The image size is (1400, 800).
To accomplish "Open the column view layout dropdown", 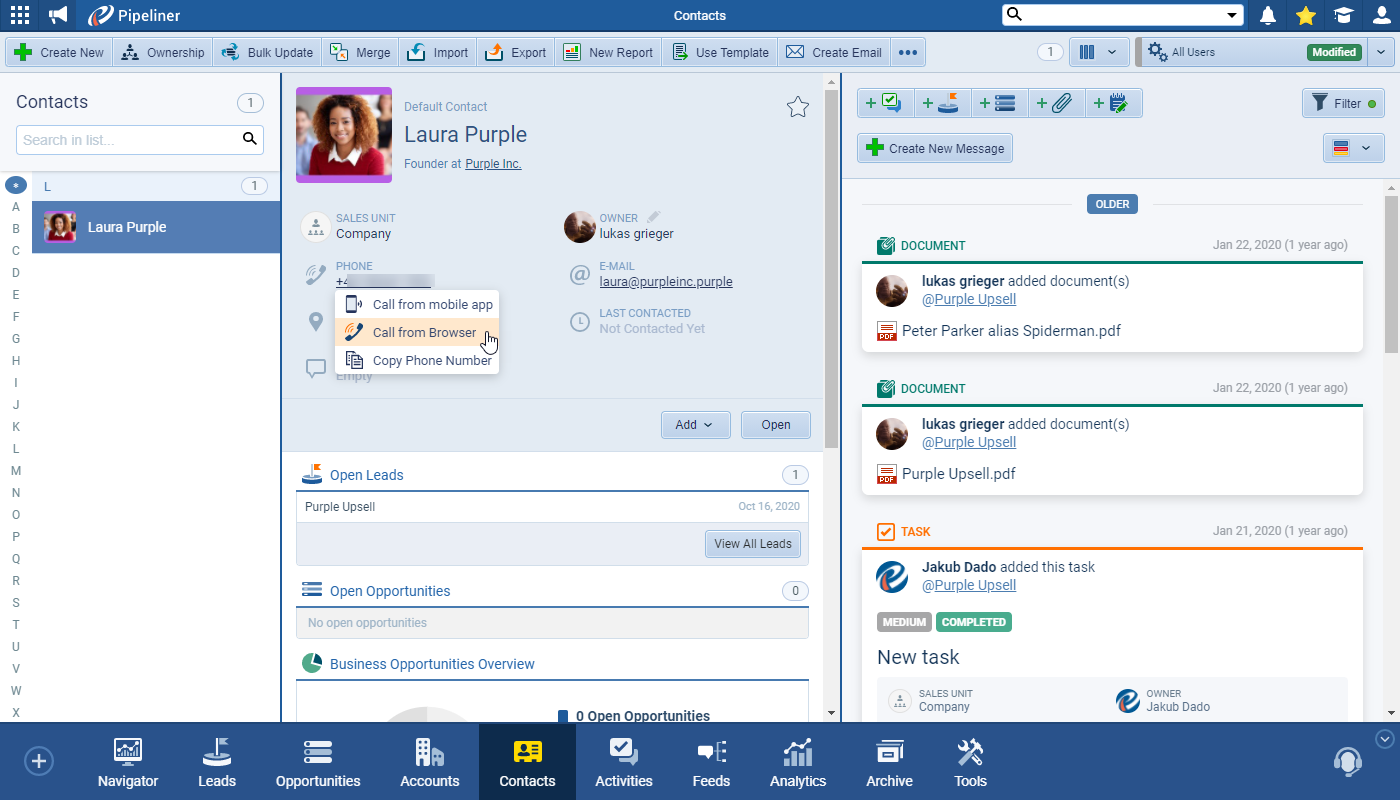I will pos(1099,52).
